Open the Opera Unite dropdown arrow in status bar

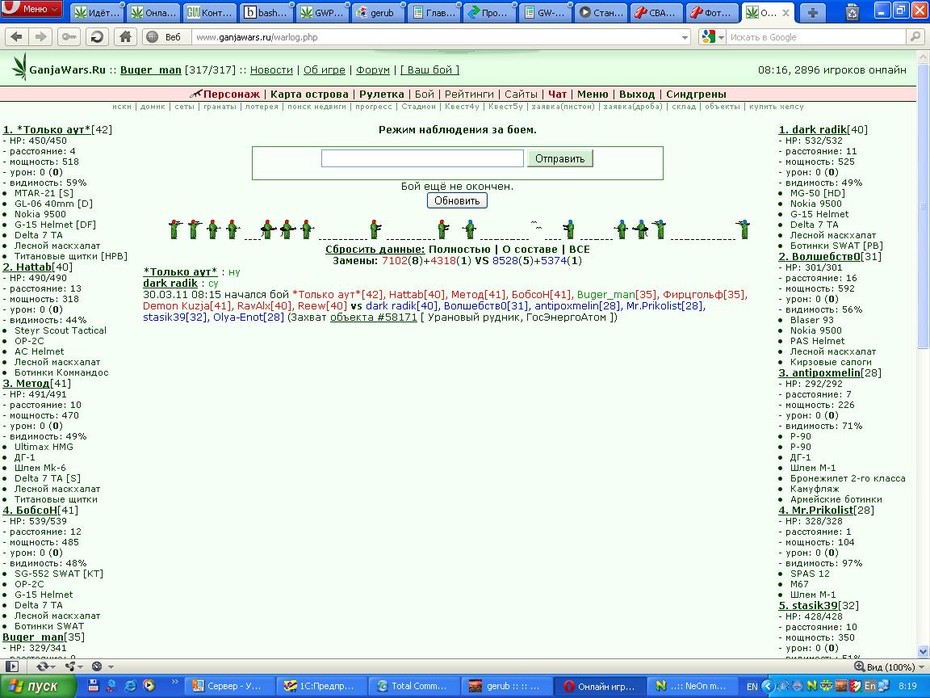point(80,667)
